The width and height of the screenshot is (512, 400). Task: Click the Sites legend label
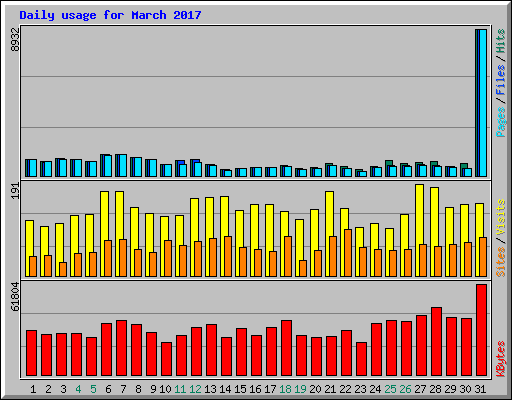(501, 262)
